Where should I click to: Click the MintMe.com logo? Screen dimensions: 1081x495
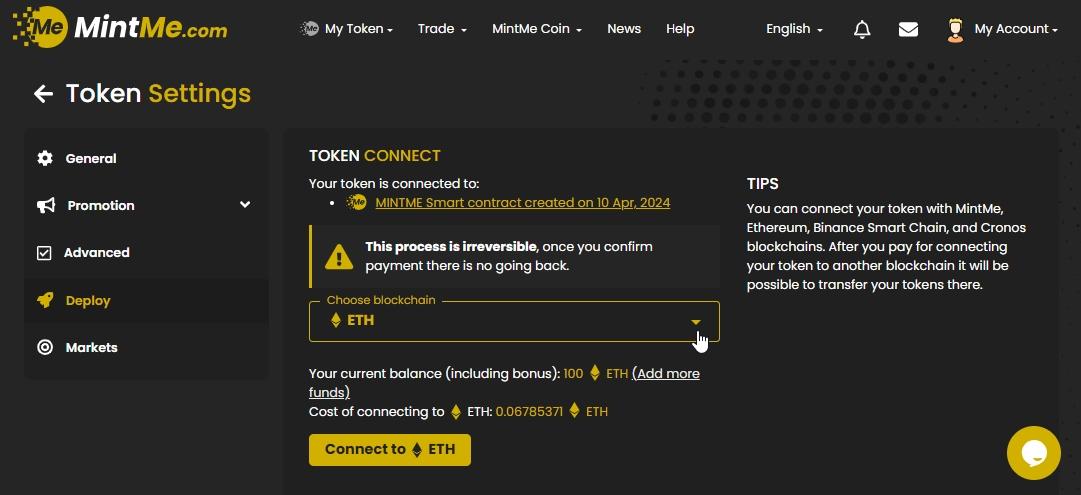point(120,28)
